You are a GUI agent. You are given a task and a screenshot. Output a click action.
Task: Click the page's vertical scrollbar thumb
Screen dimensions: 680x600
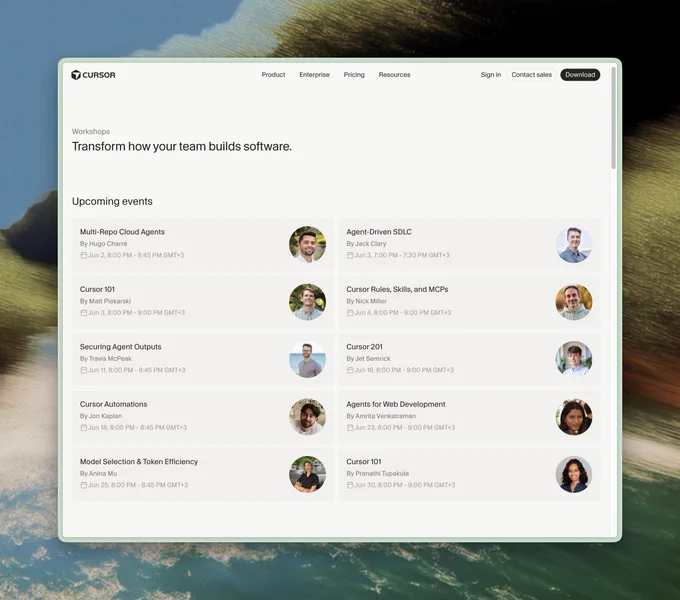[613, 117]
